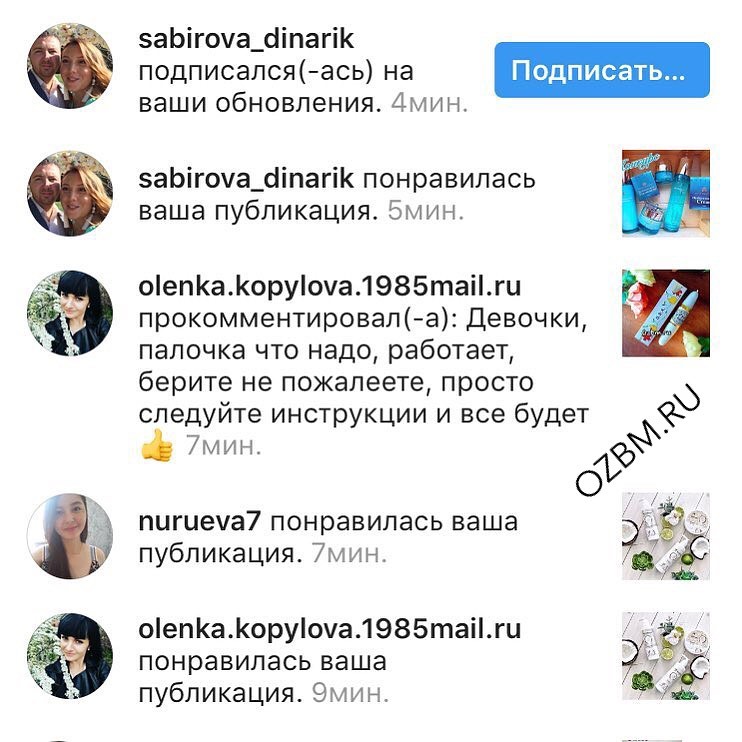Open the nurueva7 username link

coord(200,521)
